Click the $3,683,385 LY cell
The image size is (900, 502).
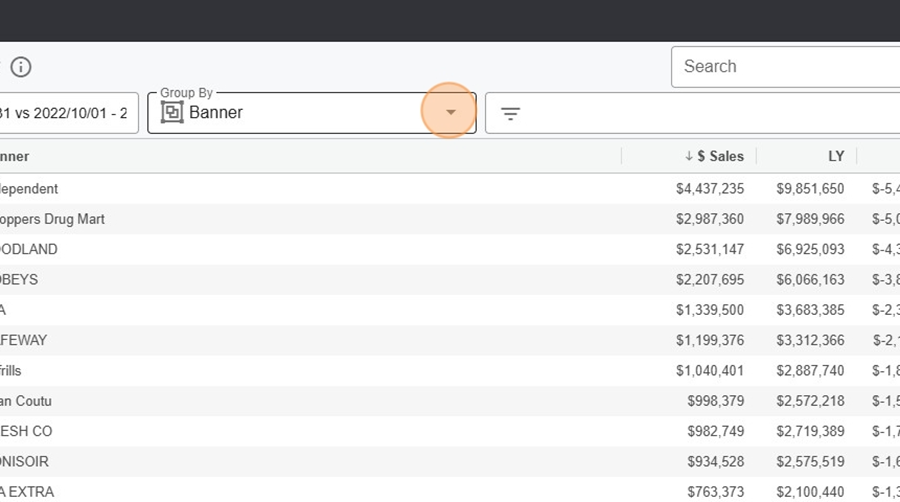[x=810, y=310]
